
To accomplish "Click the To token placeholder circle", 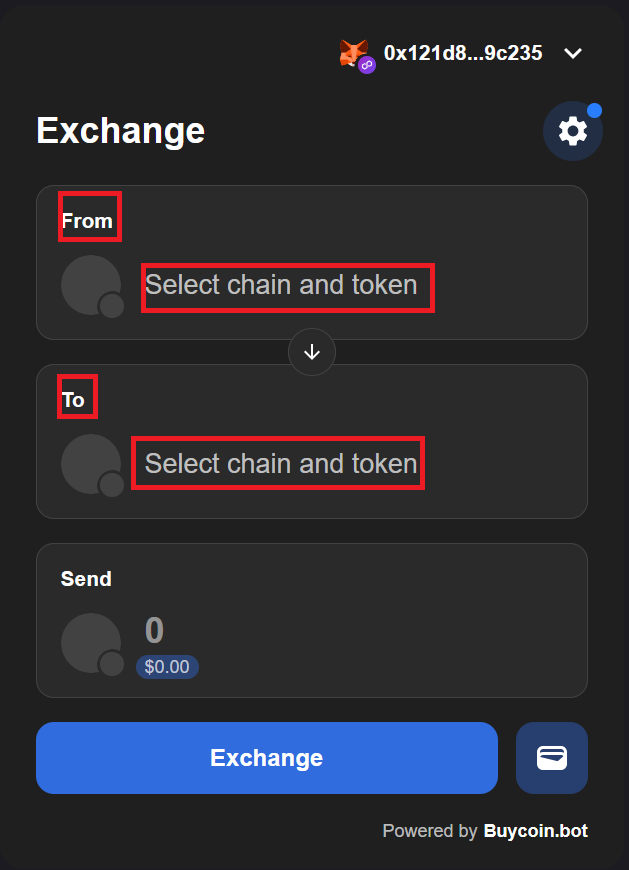I will coord(89,462).
